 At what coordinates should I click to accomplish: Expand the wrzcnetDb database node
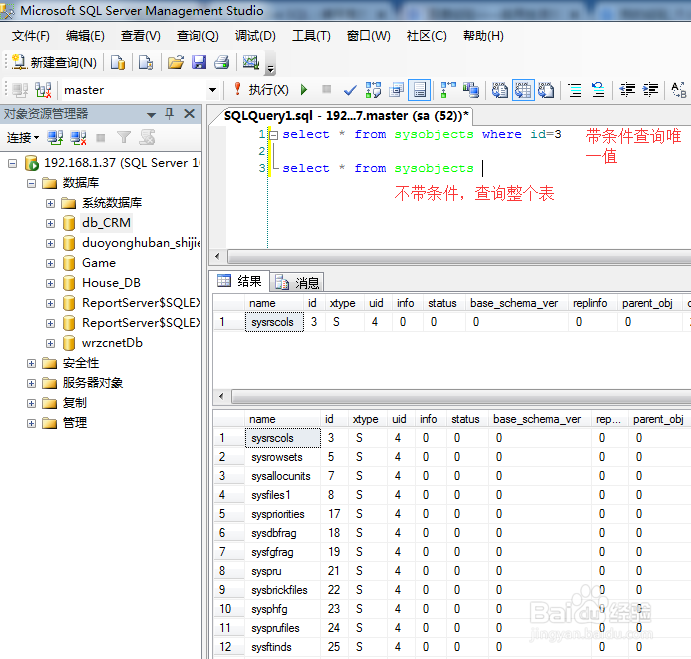tap(50, 343)
